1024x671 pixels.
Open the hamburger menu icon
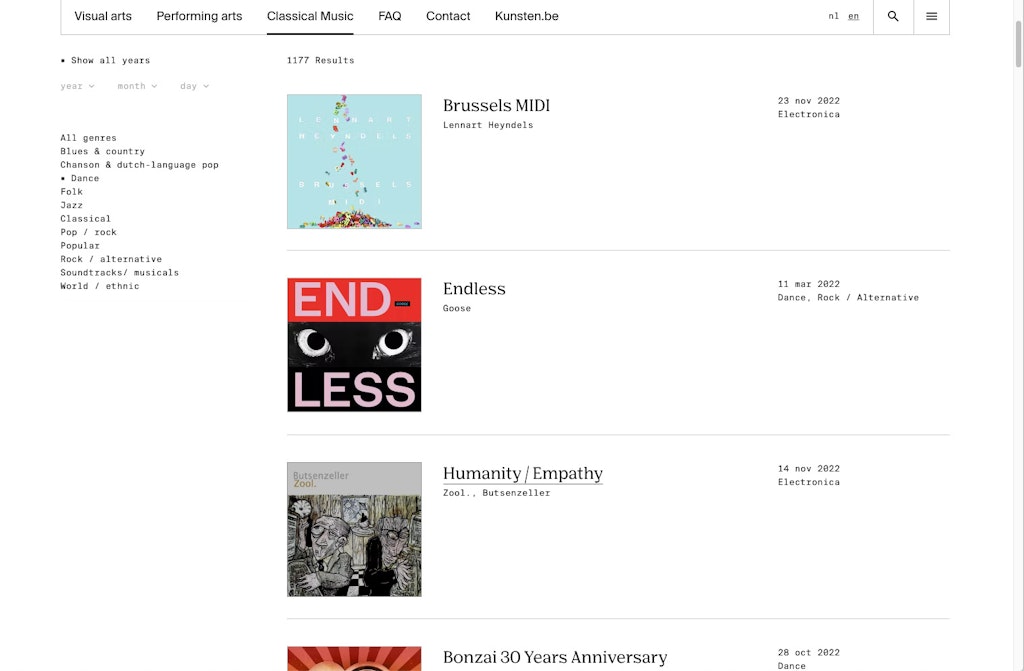pos(931,16)
